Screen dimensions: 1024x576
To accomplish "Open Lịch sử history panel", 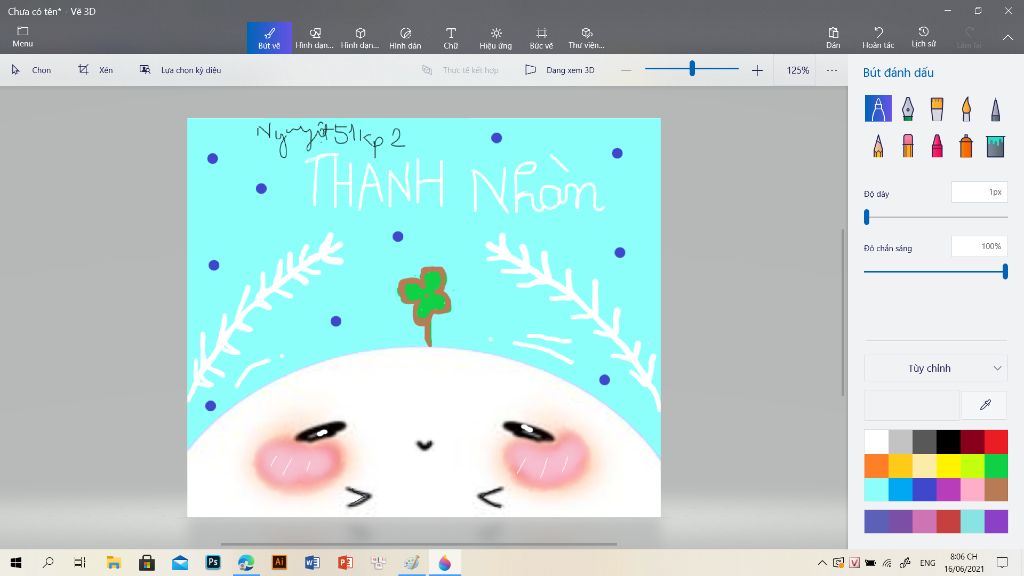I will coord(923,37).
